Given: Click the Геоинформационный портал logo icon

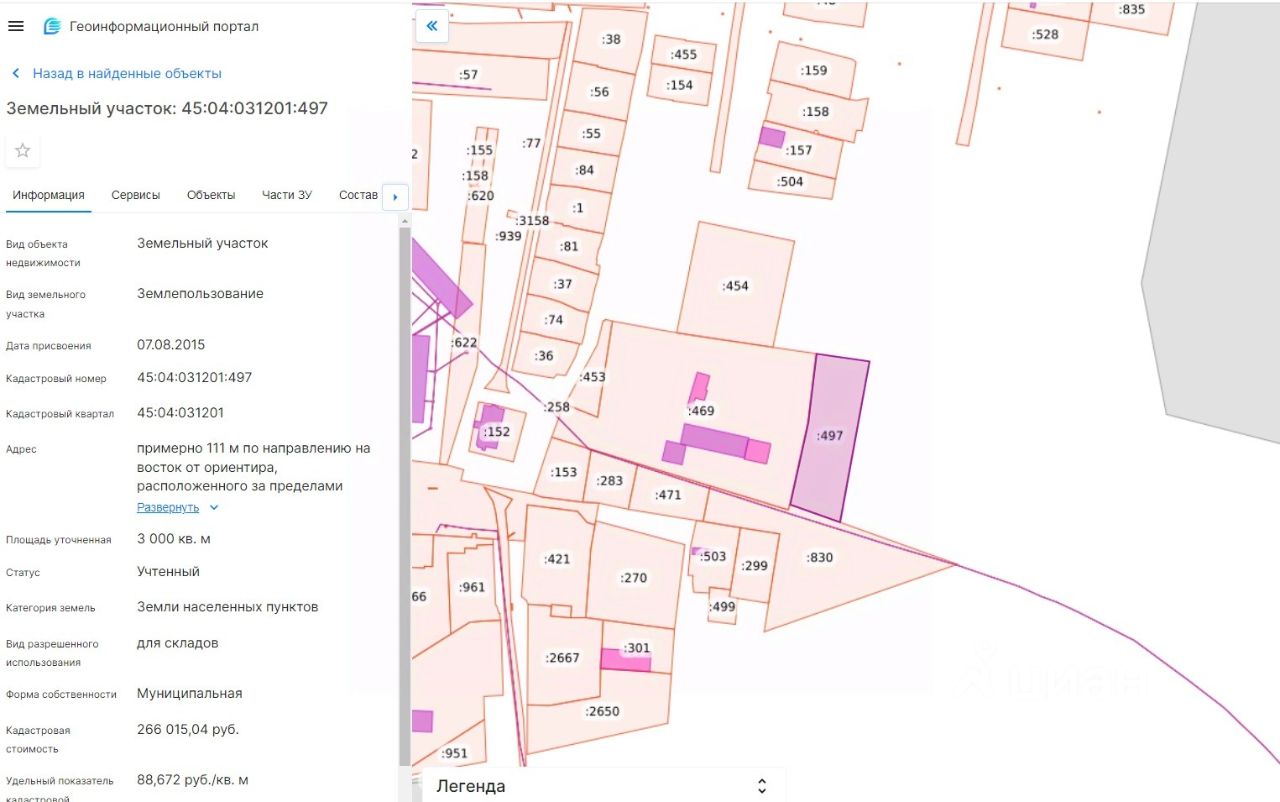Looking at the screenshot, I should click(52, 27).
